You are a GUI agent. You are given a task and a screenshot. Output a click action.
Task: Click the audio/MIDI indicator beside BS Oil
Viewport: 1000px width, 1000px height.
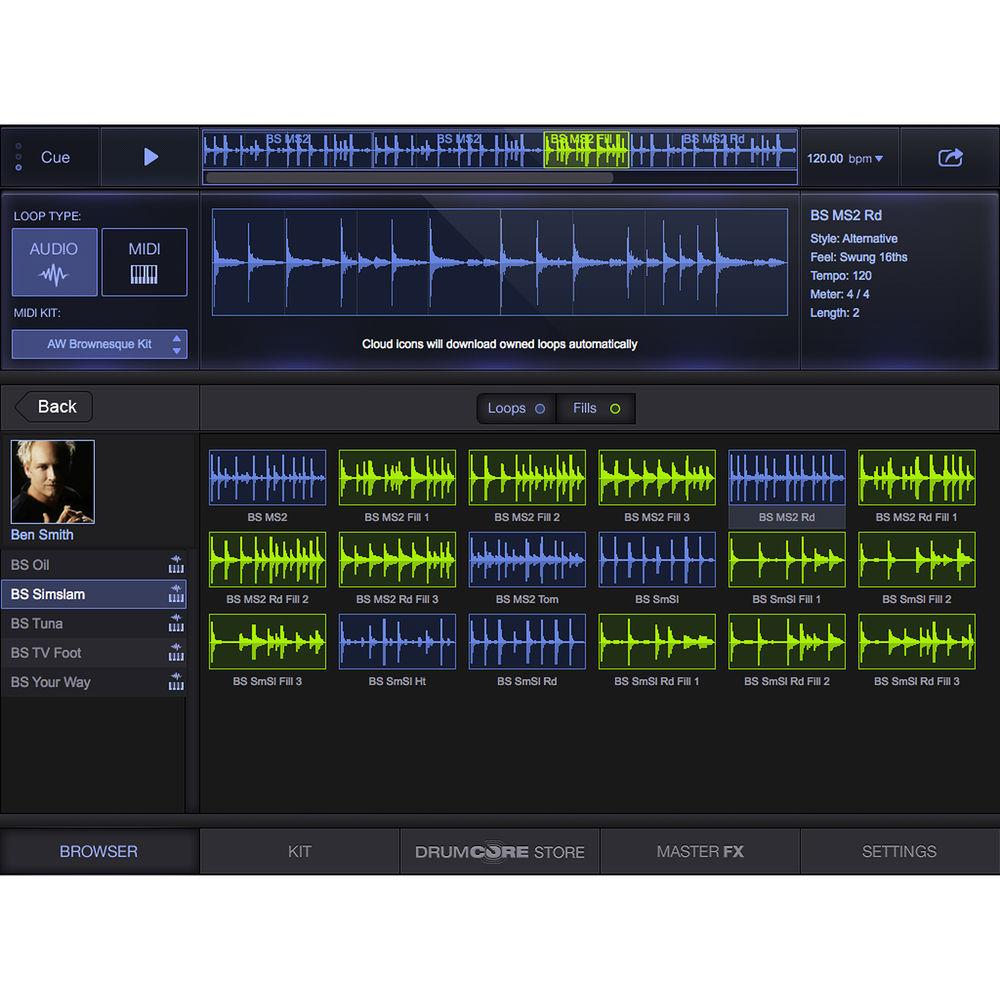(x=177, y=565)
